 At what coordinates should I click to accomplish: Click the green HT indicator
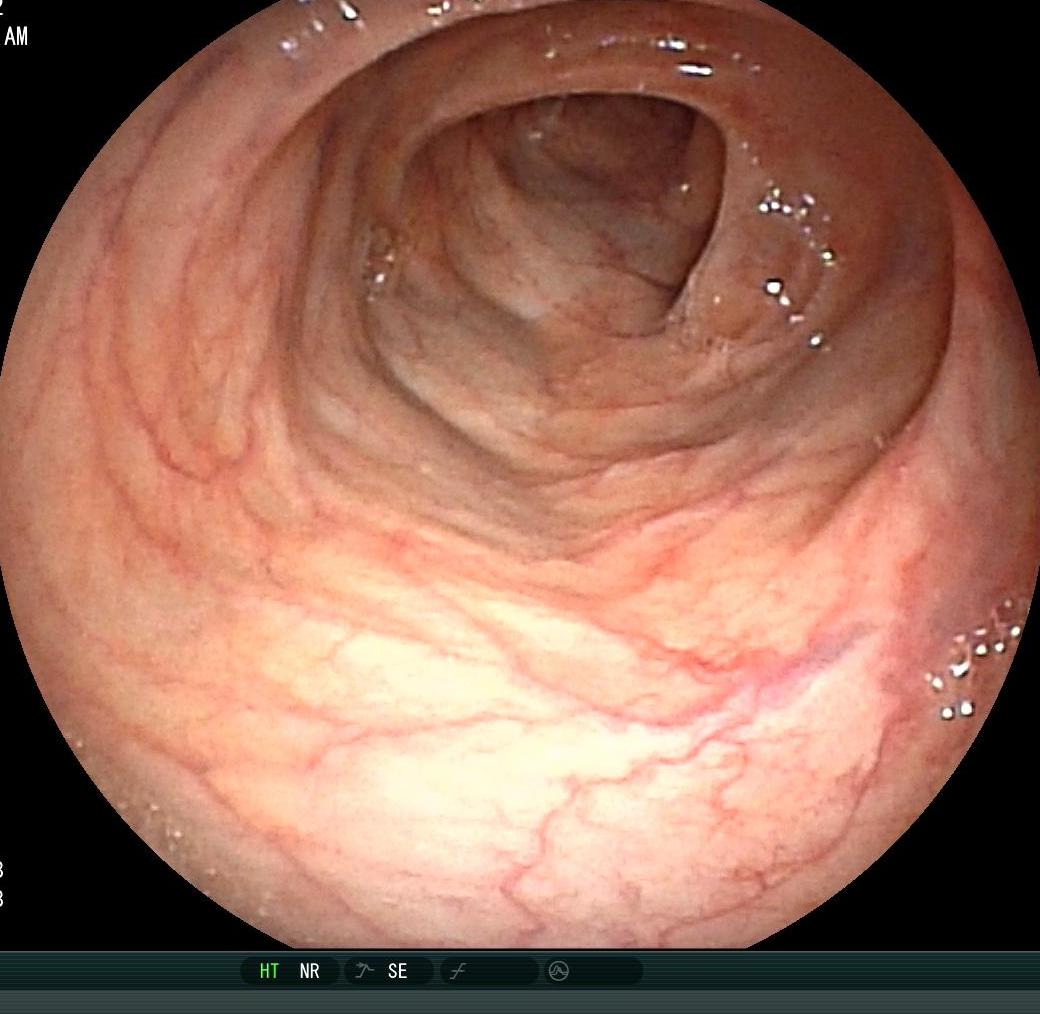pos(269,971)
